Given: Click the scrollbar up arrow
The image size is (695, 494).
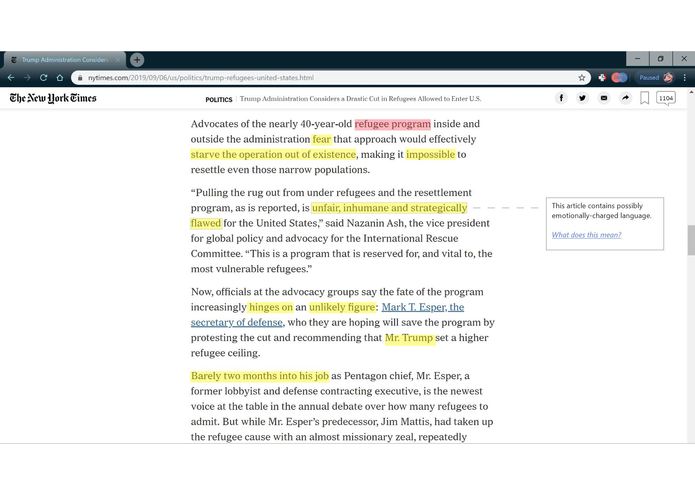Looking at the screenshot, I should tap(691, 92).
